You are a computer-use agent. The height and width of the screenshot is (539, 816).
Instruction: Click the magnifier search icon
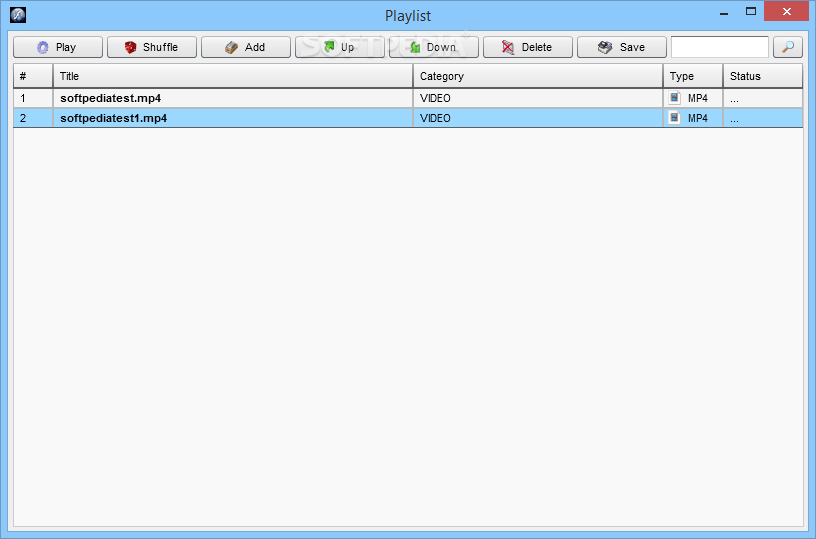[788, 47]
